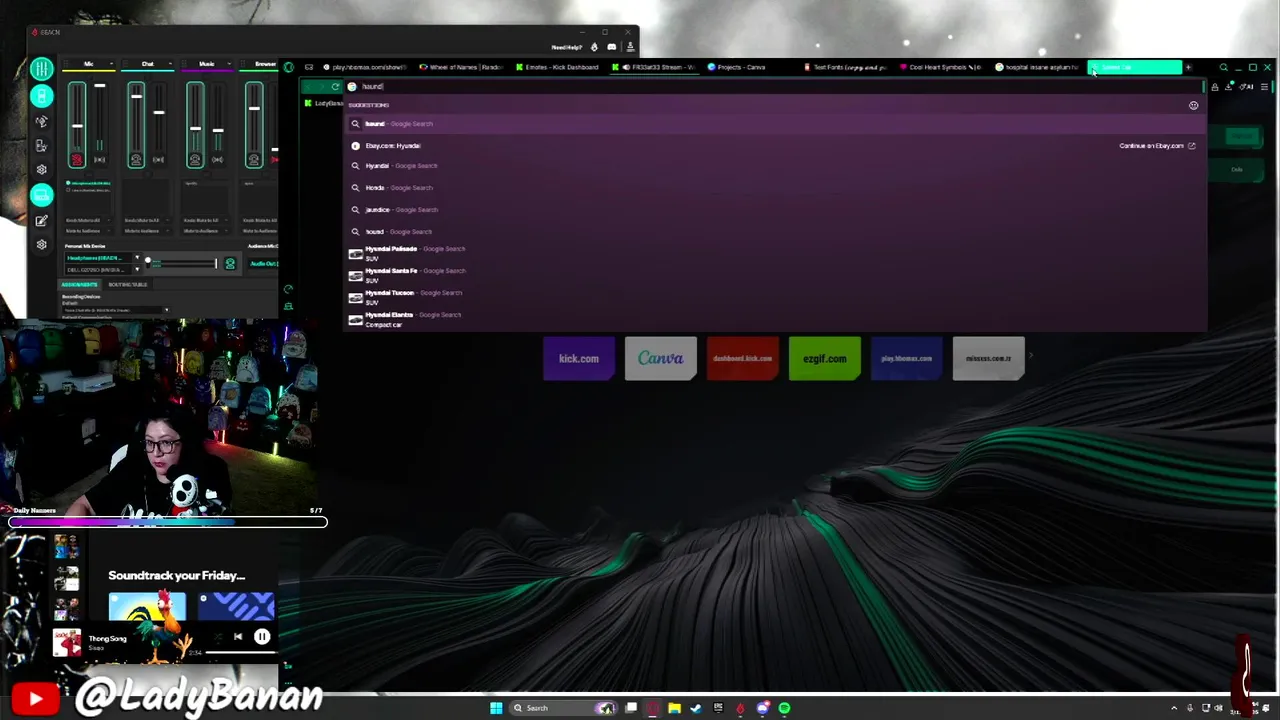The height and width of the screenshot is (720, 1280).
Task: Open the Discord icon in BEACN header
Action: 612,47
